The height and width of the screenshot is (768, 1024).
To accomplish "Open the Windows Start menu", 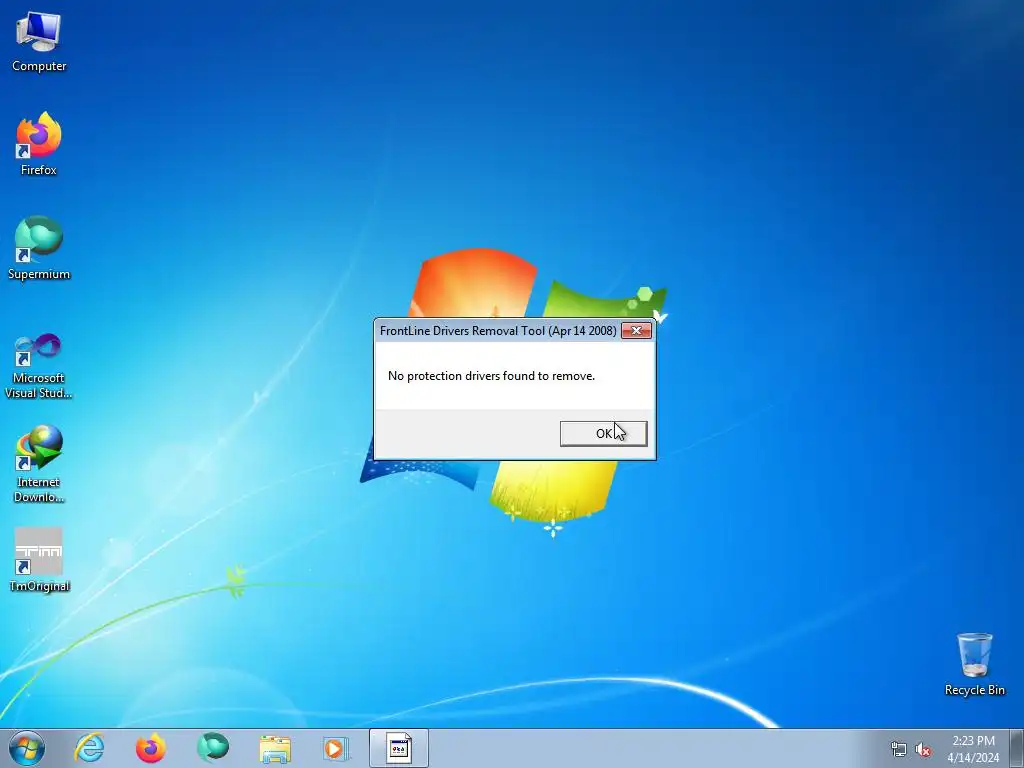I will coord(27,748).
